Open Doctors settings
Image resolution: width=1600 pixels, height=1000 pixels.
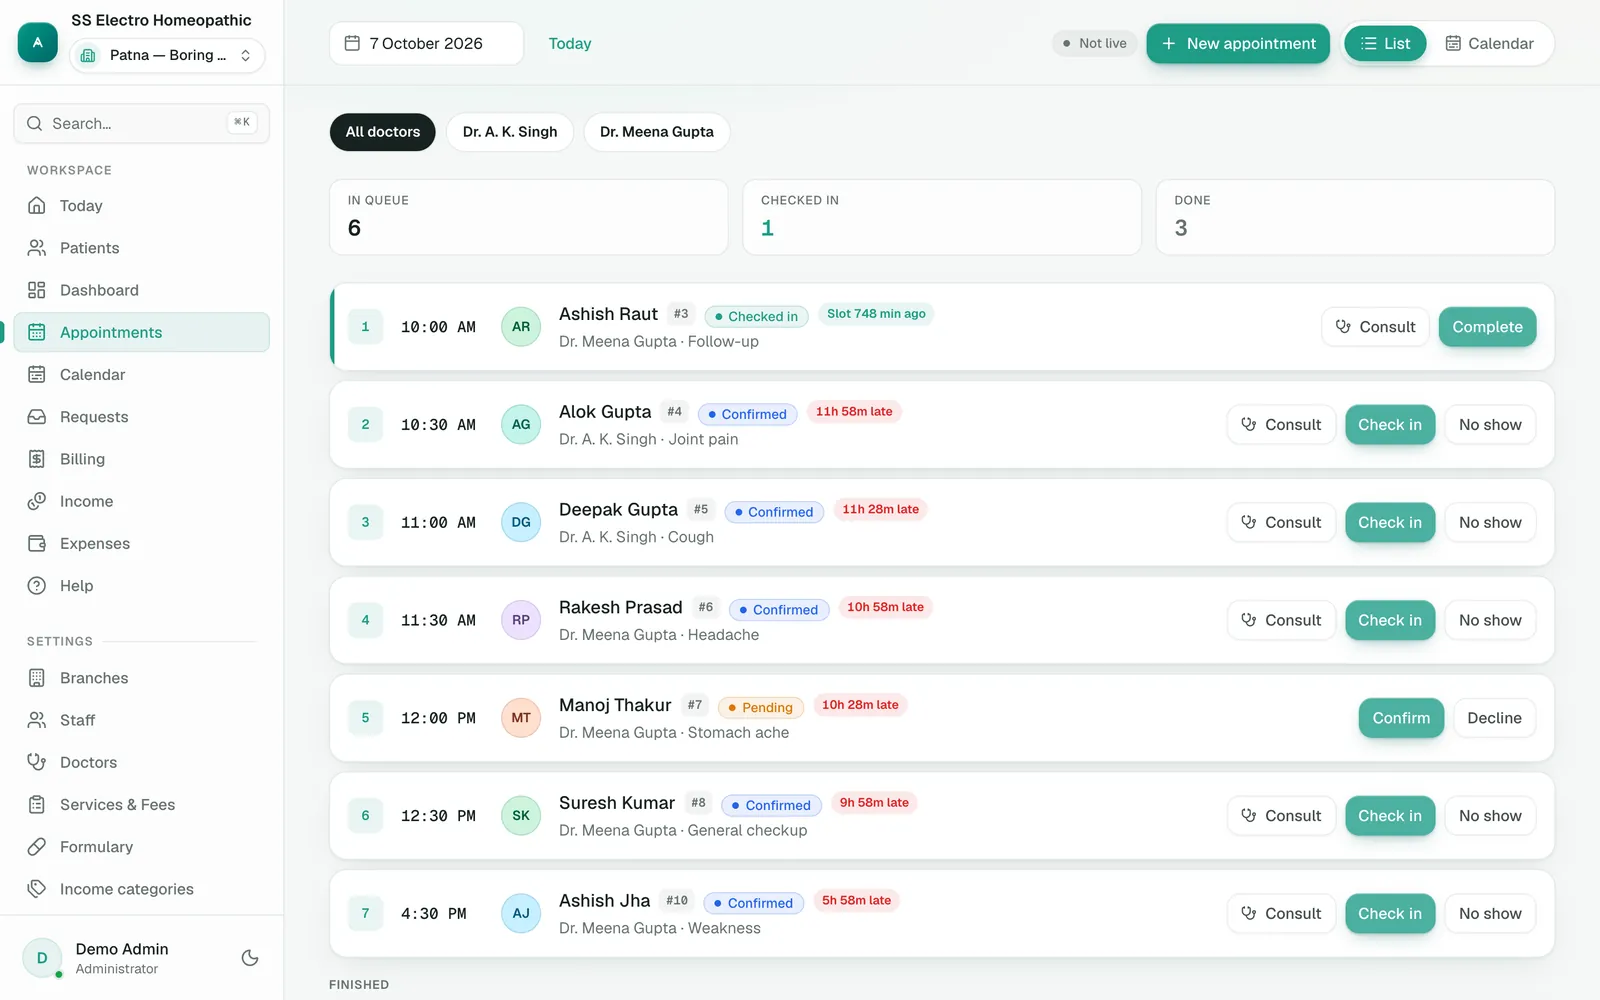[x=141, y=762]
